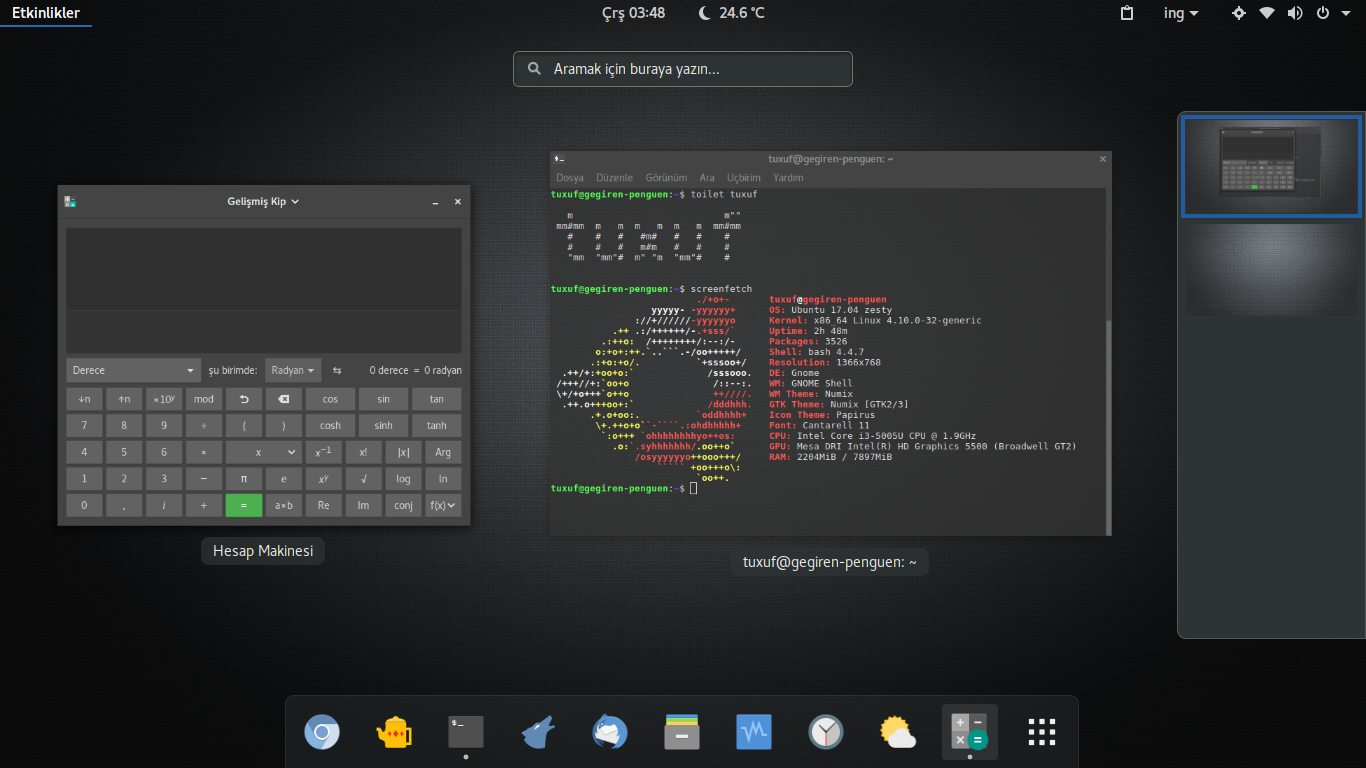
Task: Open Yardım menu in terminal
Action: pyautogui.click(x=788, y=178)
